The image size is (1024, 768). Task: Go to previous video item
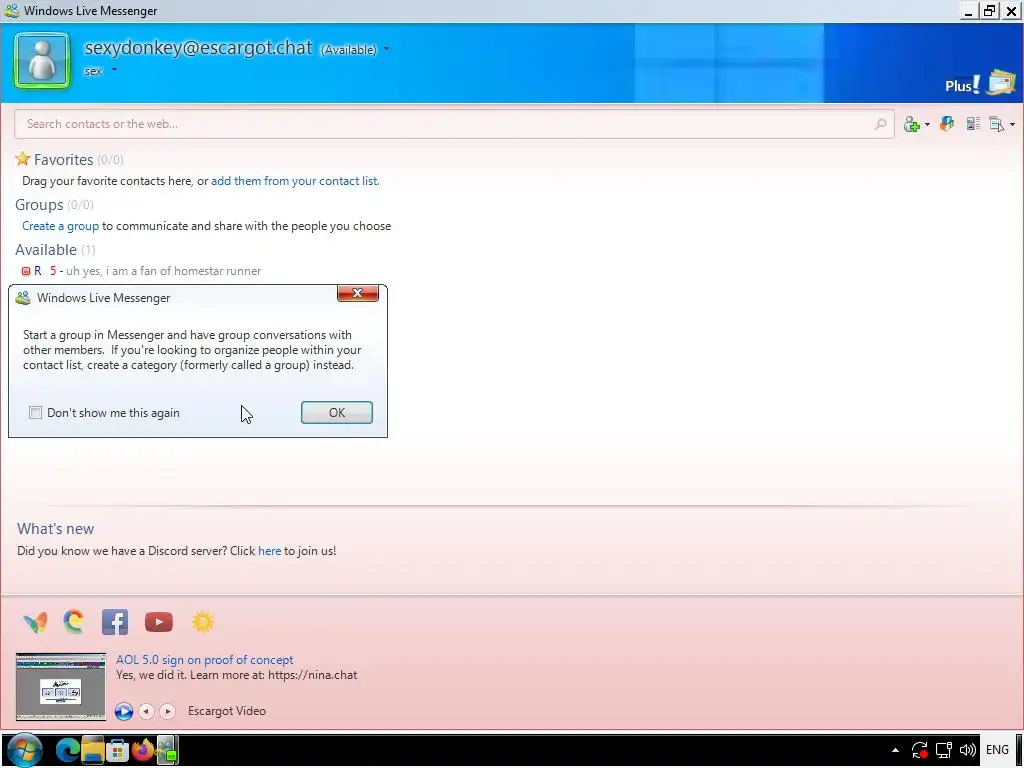[146, 711]
